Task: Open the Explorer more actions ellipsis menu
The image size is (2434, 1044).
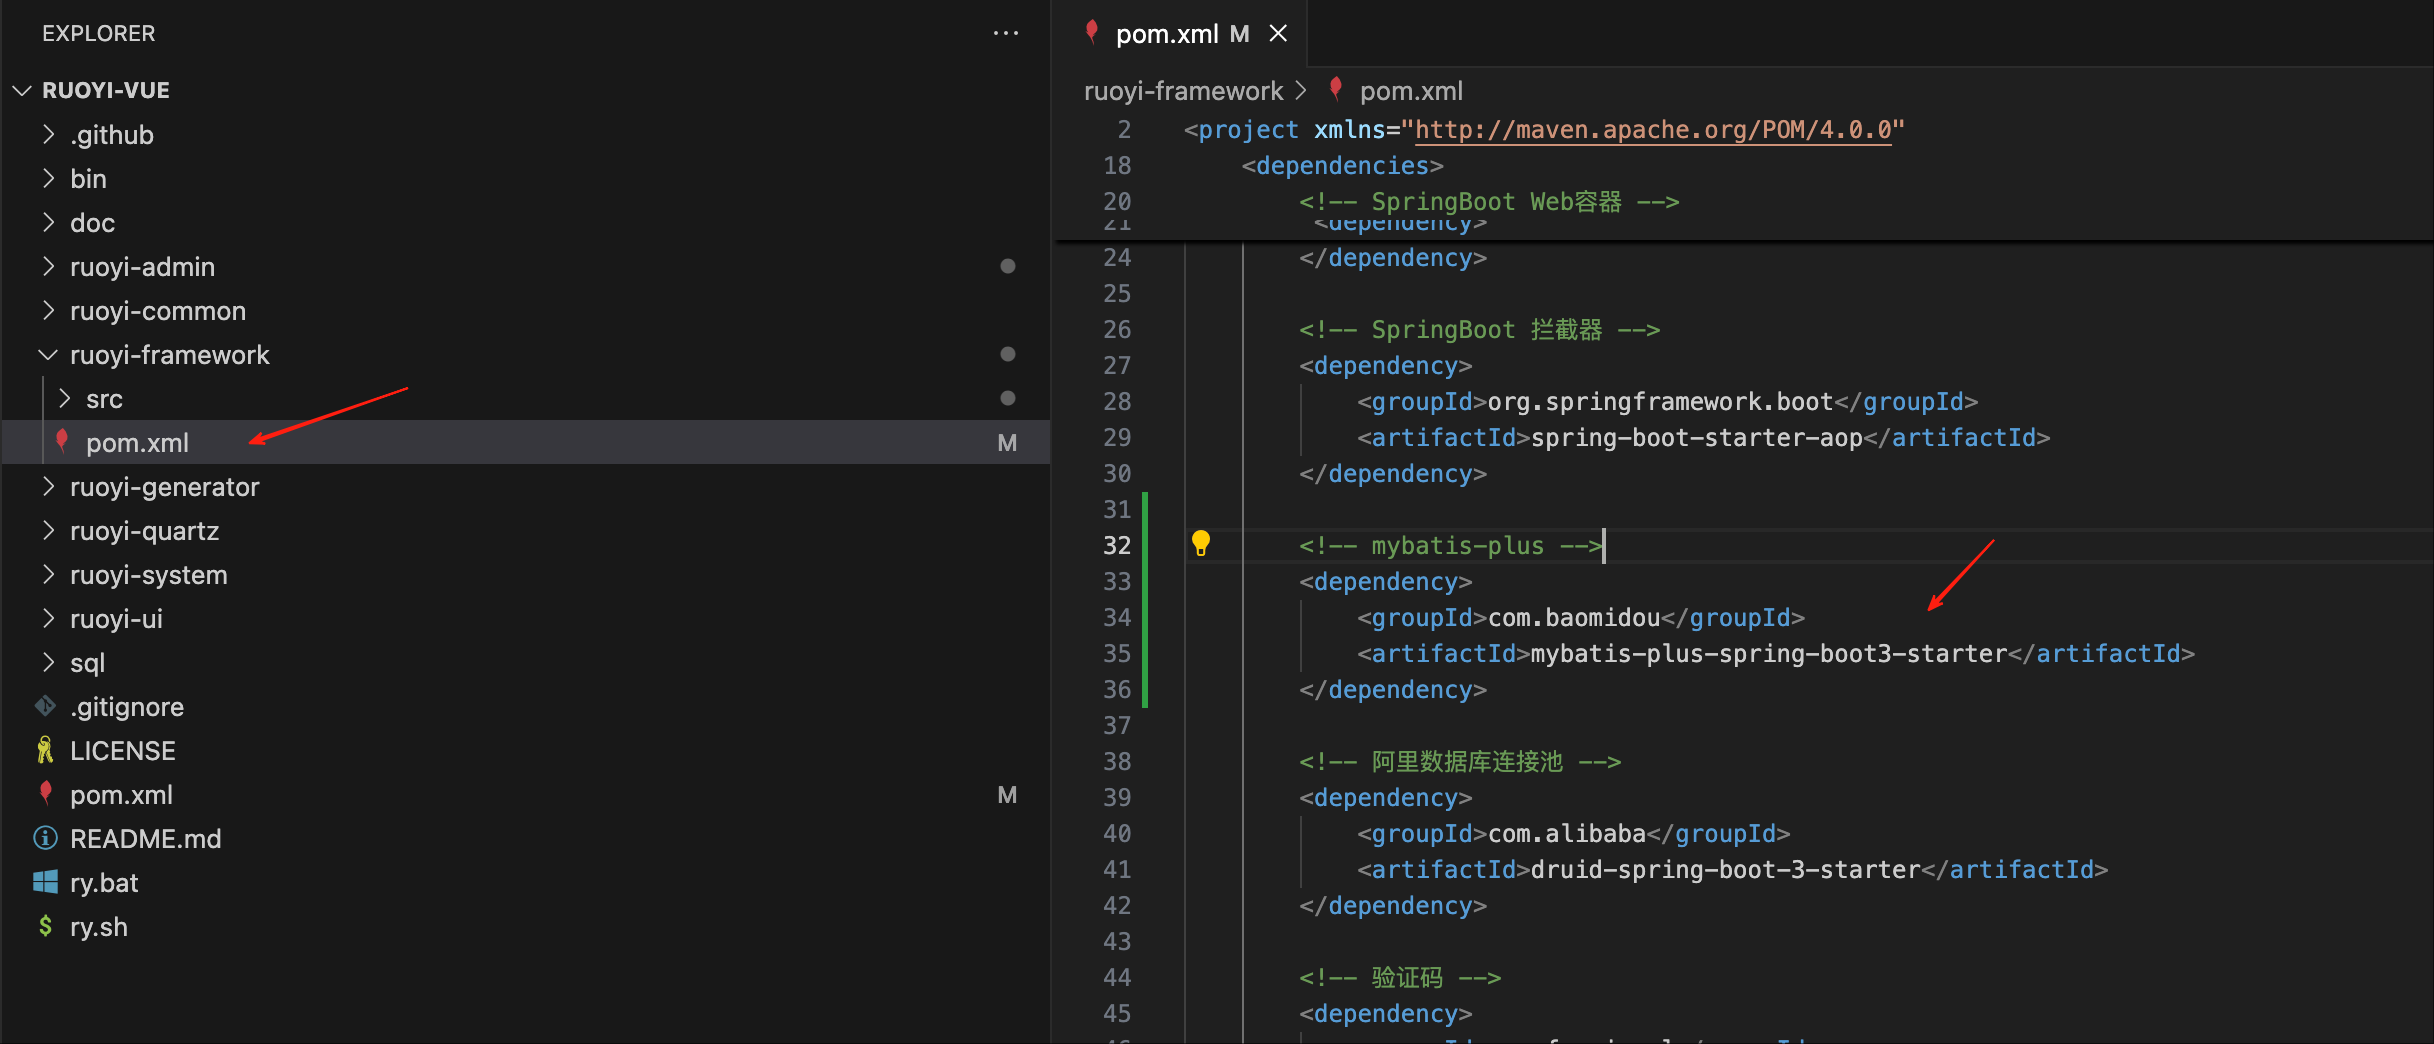Action: point(1005,33)
